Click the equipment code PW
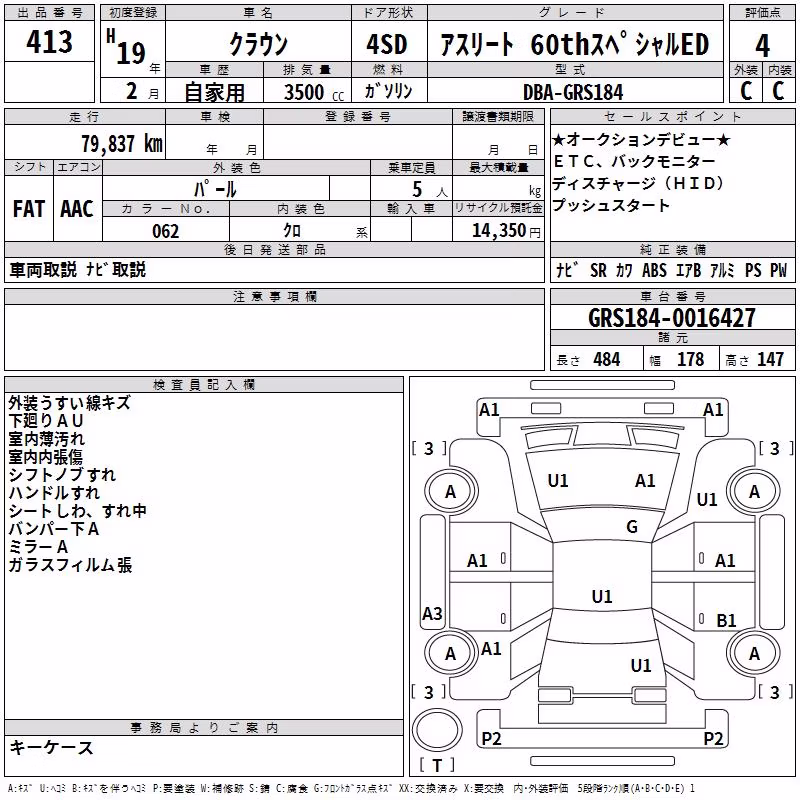The height and width of the screenshot is (800, 800). tap(778, 270)
